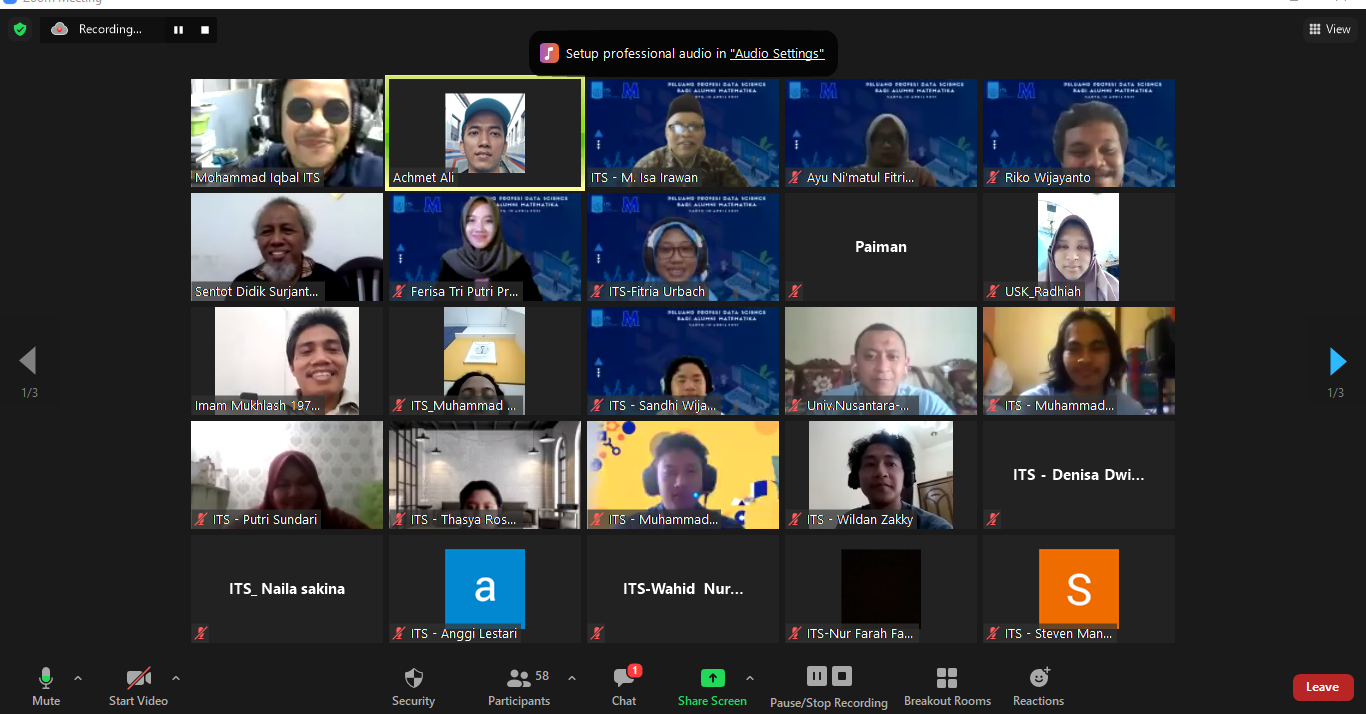Turn on camera with Start Video

pos(138,686)
